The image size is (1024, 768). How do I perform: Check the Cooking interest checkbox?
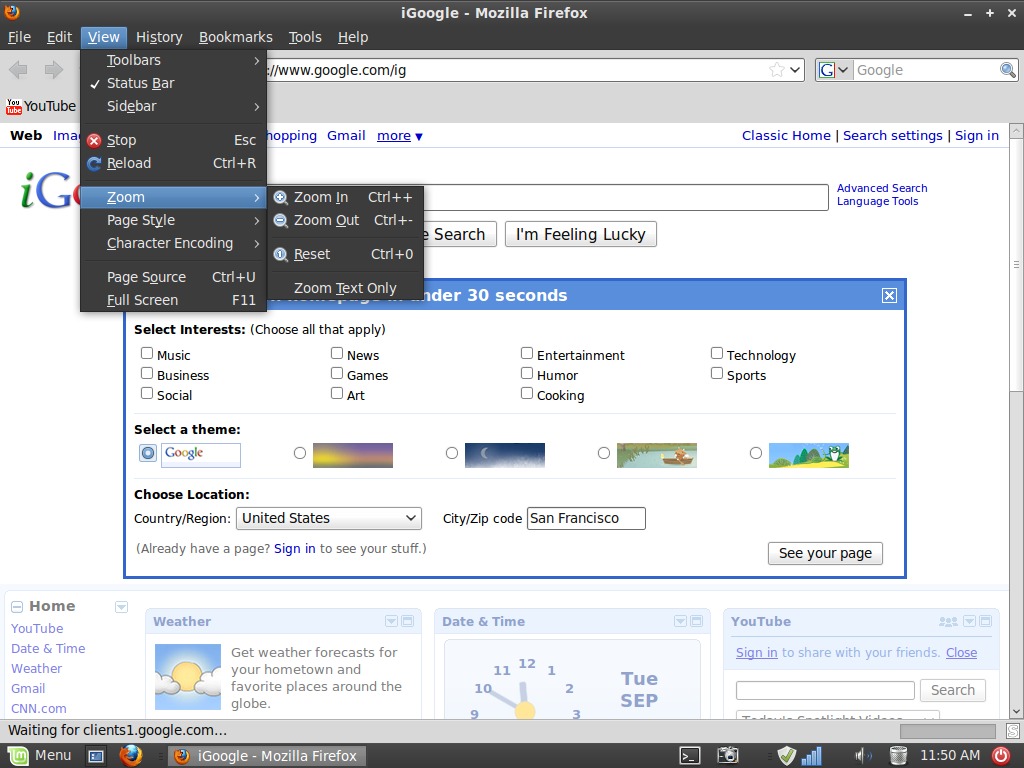(527, 393)
